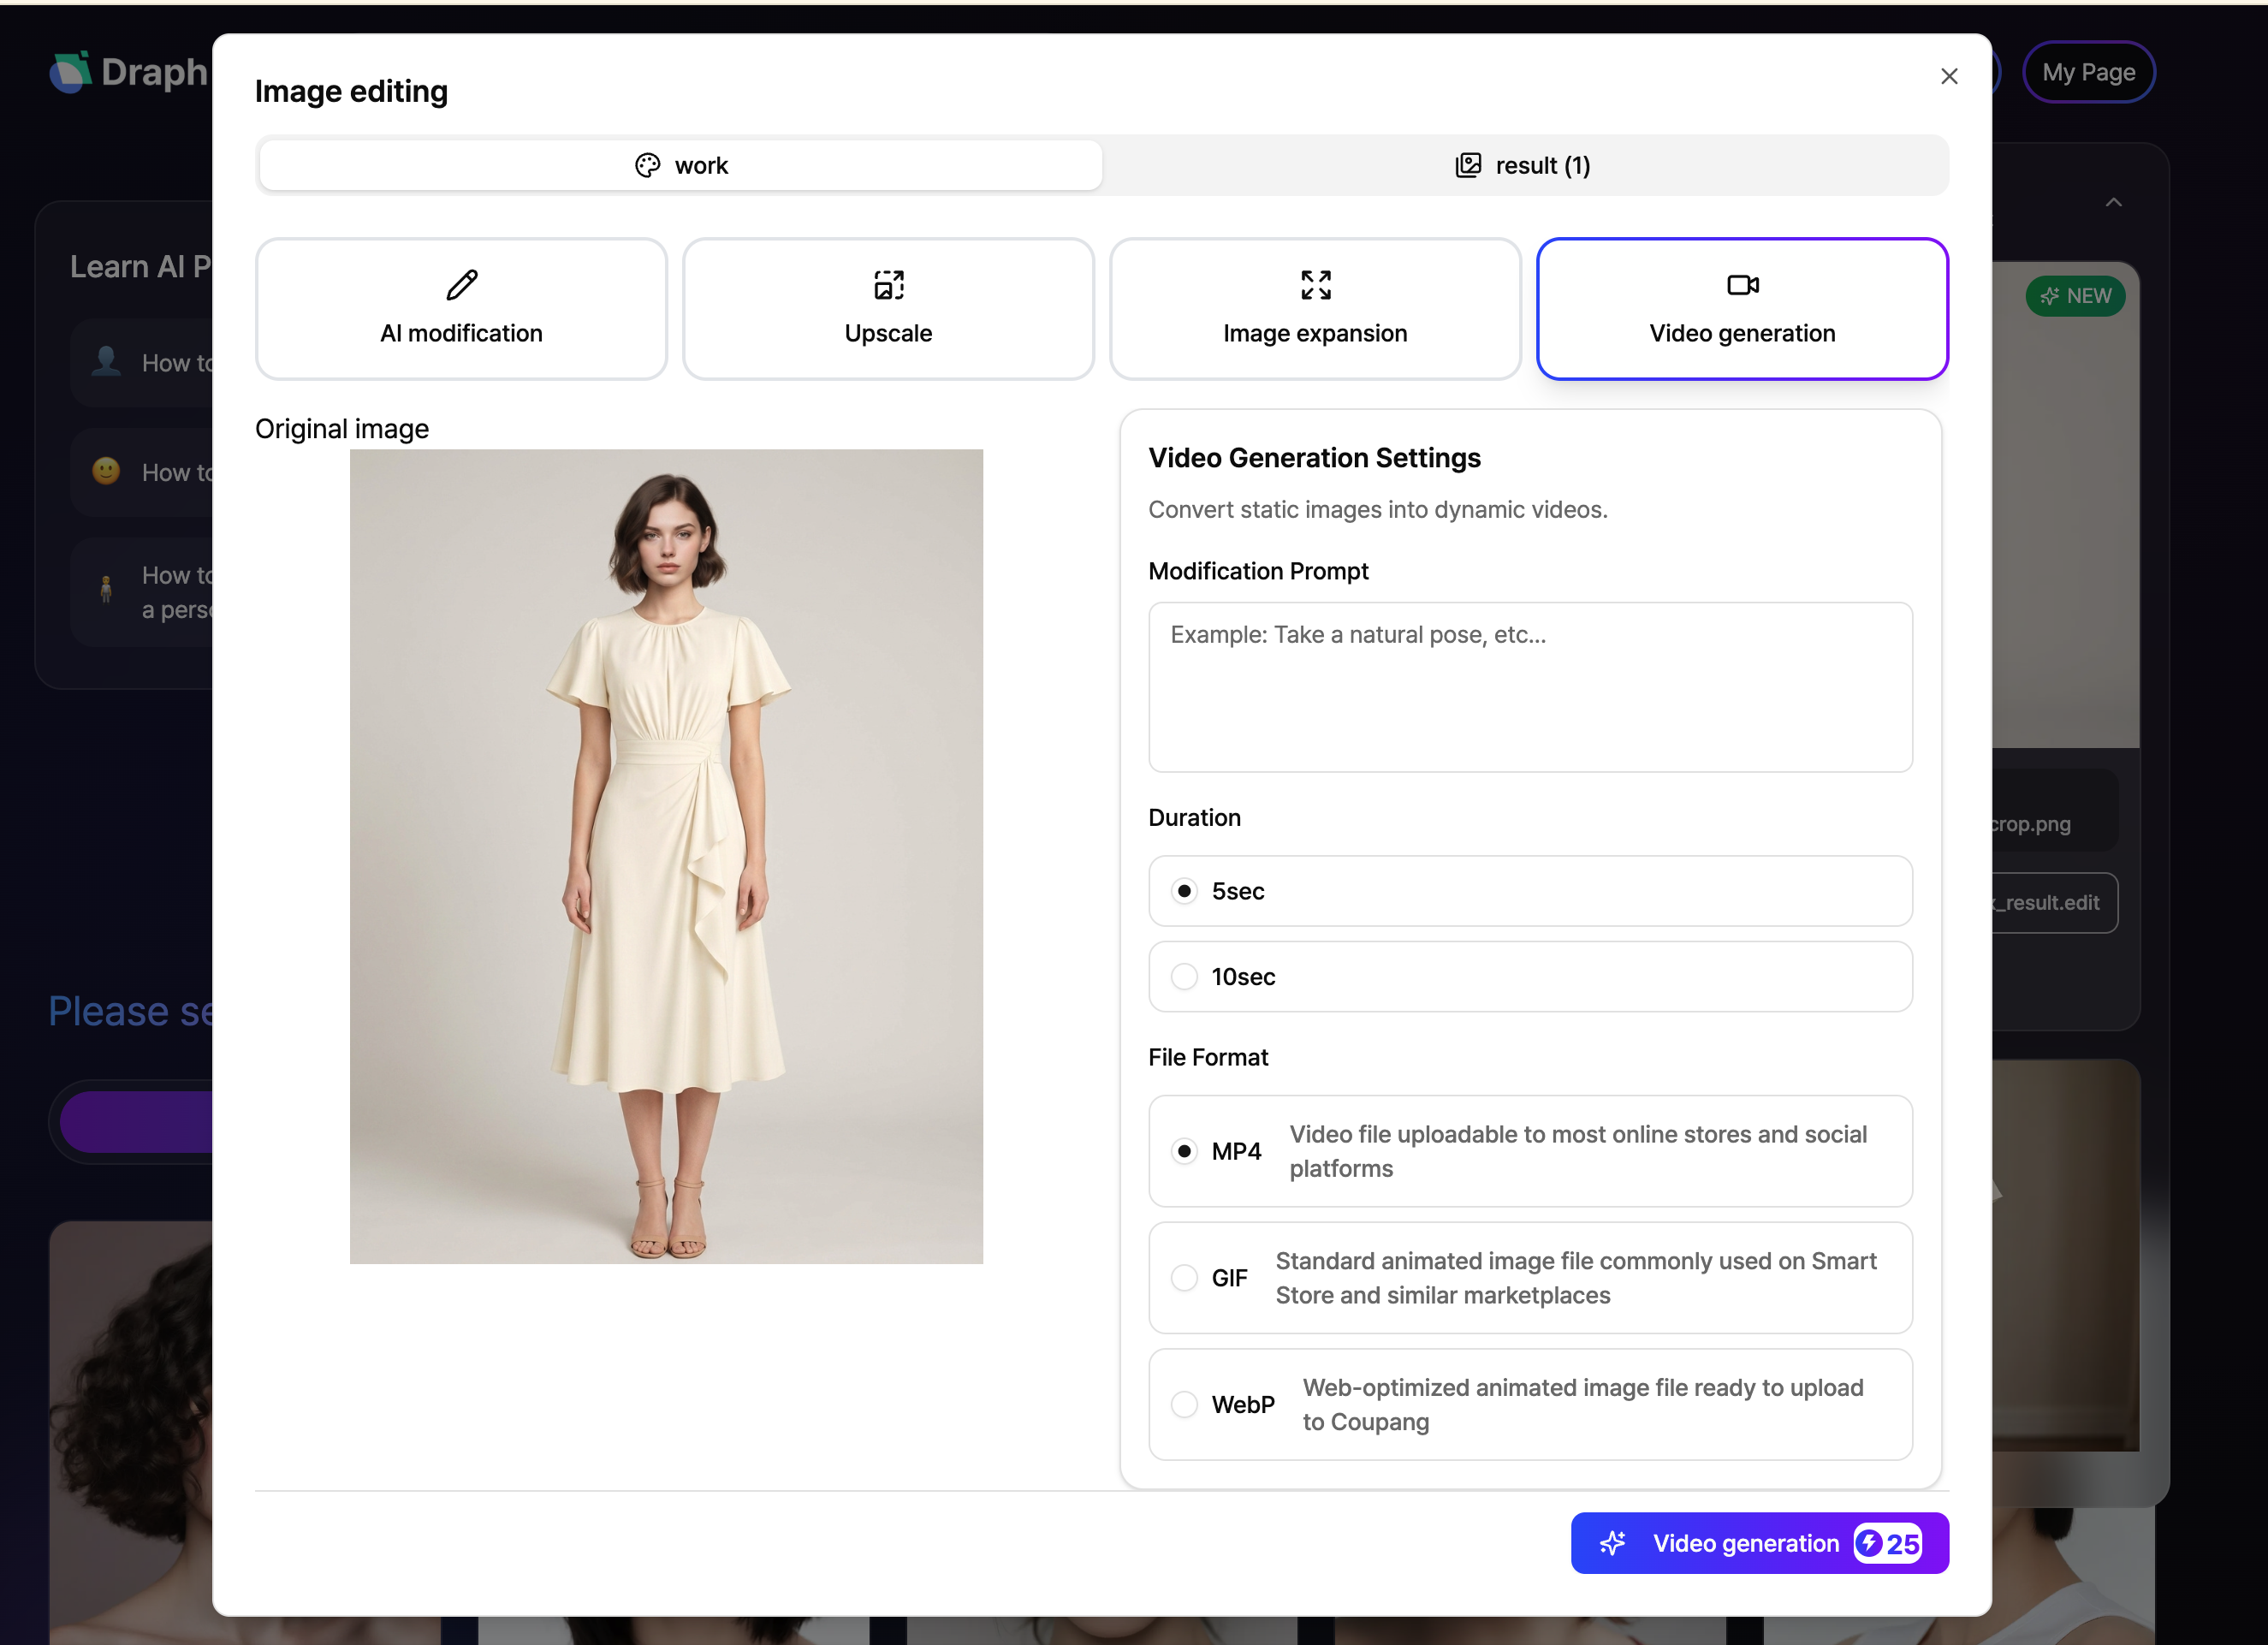The image size is (2268, 1645).
Task: Start Video generation with 25 credits
Action: [x=1759, y=1543]
